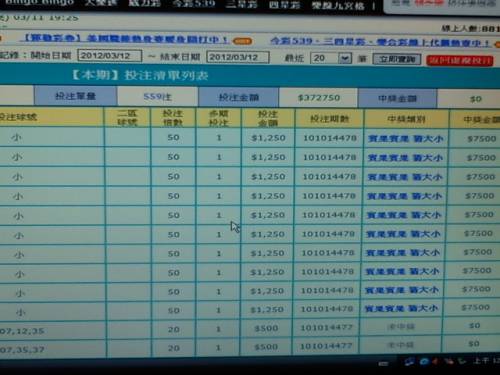The height and width of the screenshot is (375, 500).
Task: Click the blue prize type link in the first row
Action: [406, 139]
